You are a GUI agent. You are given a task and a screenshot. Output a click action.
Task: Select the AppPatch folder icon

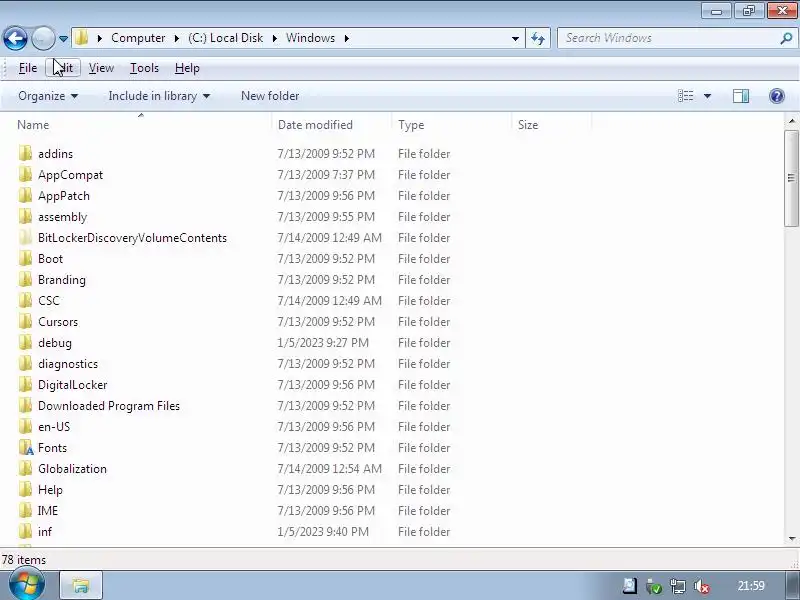25,195
